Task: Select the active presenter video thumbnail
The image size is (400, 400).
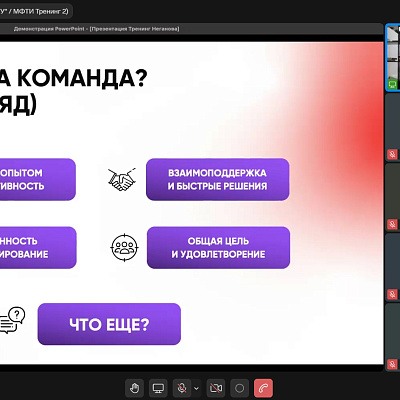Action: coord(393,57)
